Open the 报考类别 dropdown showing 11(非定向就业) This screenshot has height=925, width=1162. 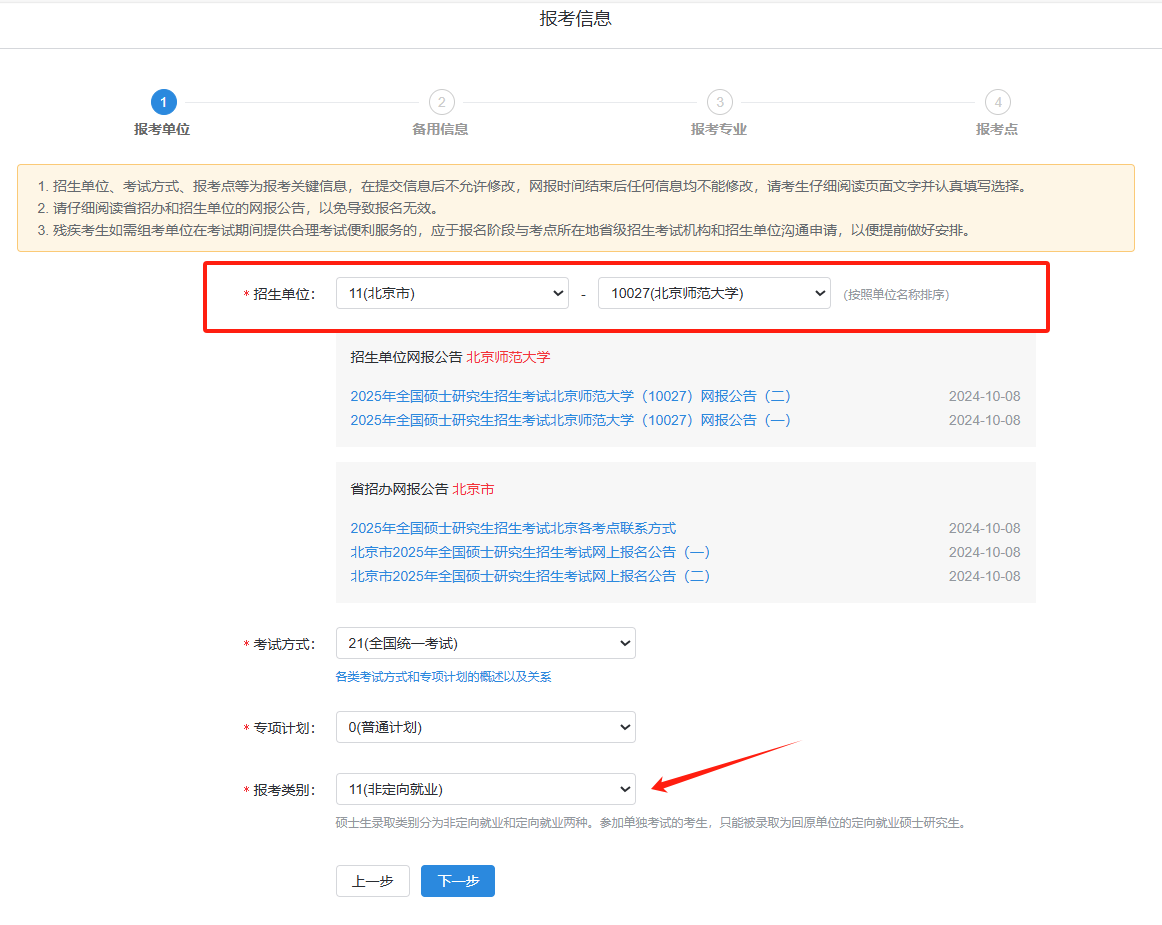coord(485,789)
